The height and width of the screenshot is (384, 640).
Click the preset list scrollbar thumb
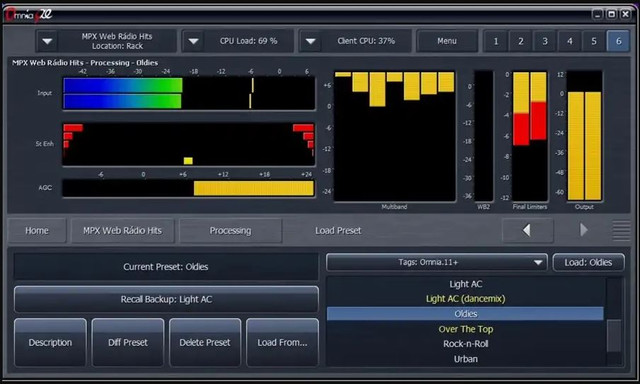[614, 336]
